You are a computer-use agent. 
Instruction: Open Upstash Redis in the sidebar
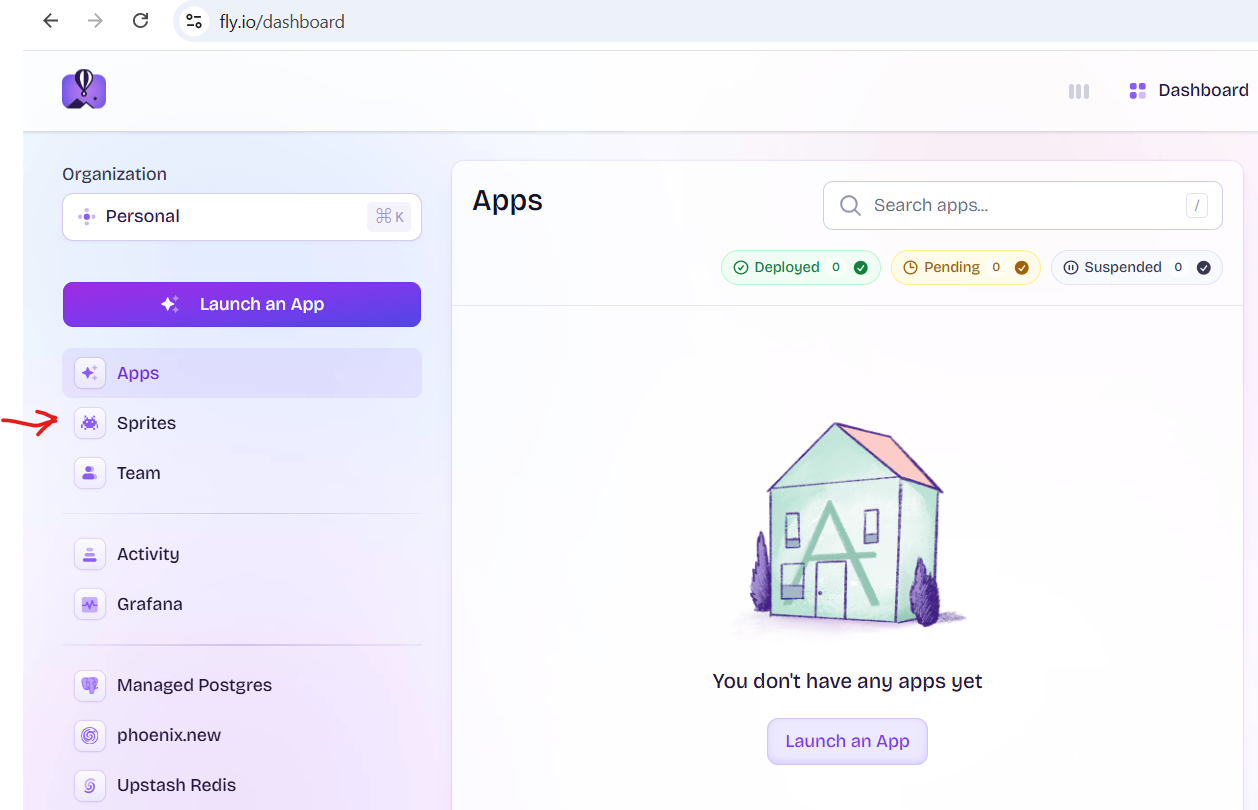242,785
